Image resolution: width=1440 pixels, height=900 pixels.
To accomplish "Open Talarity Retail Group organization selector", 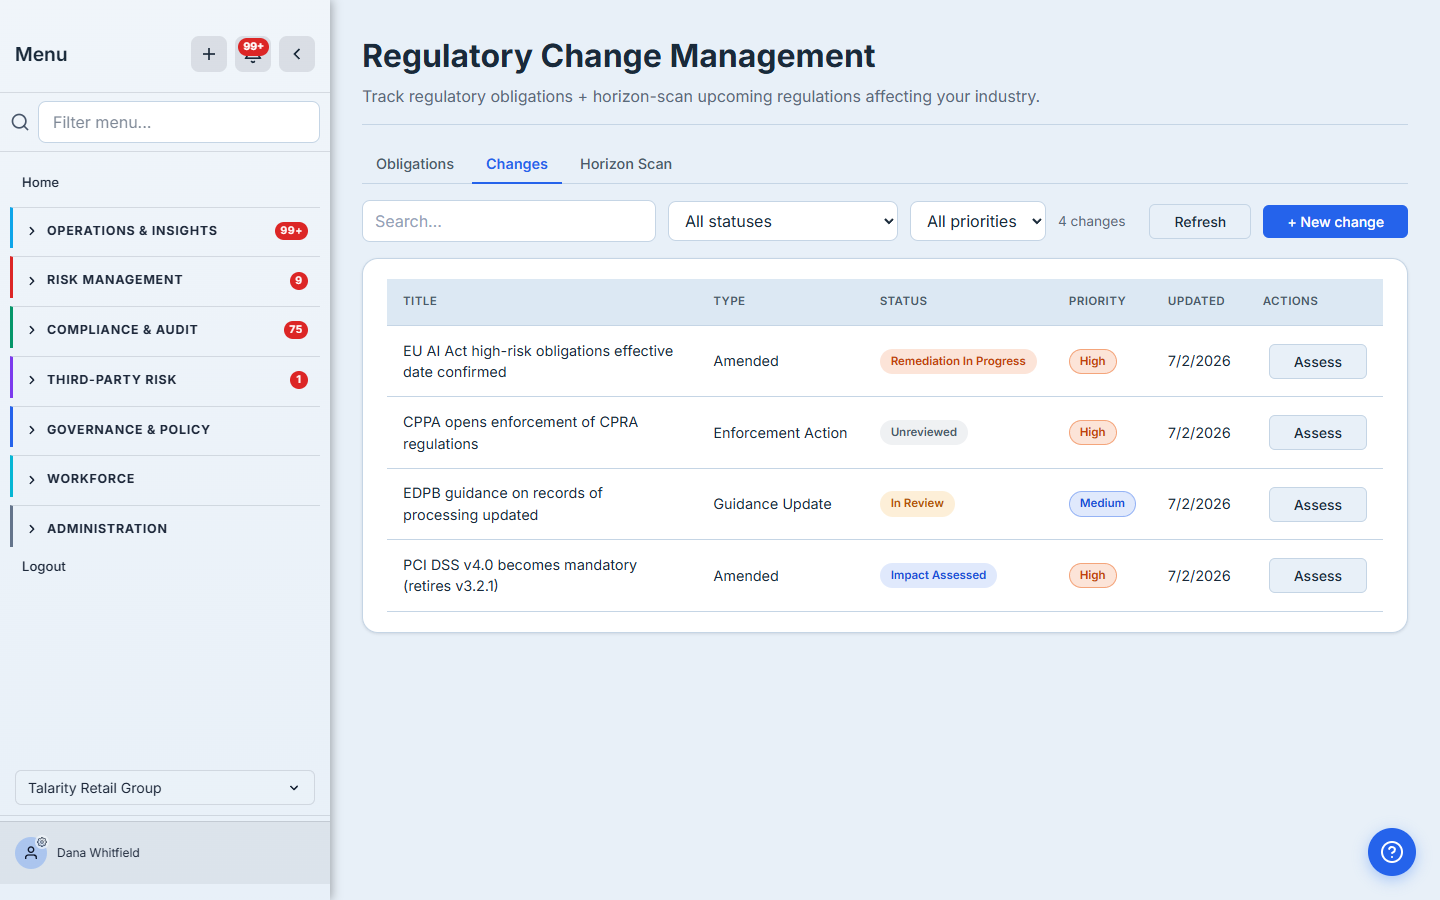I will 165,788.
